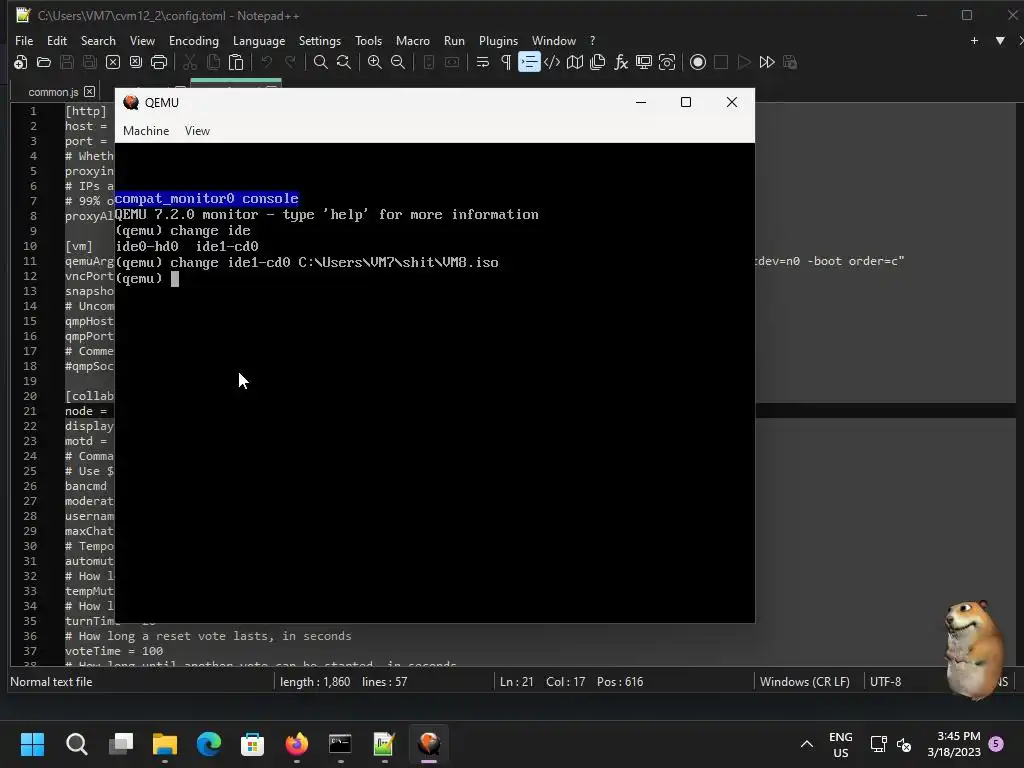Viewport: 1024px width, 768px height.
Task: Open the Machine menu in QEMU
Action: (146, 131)
